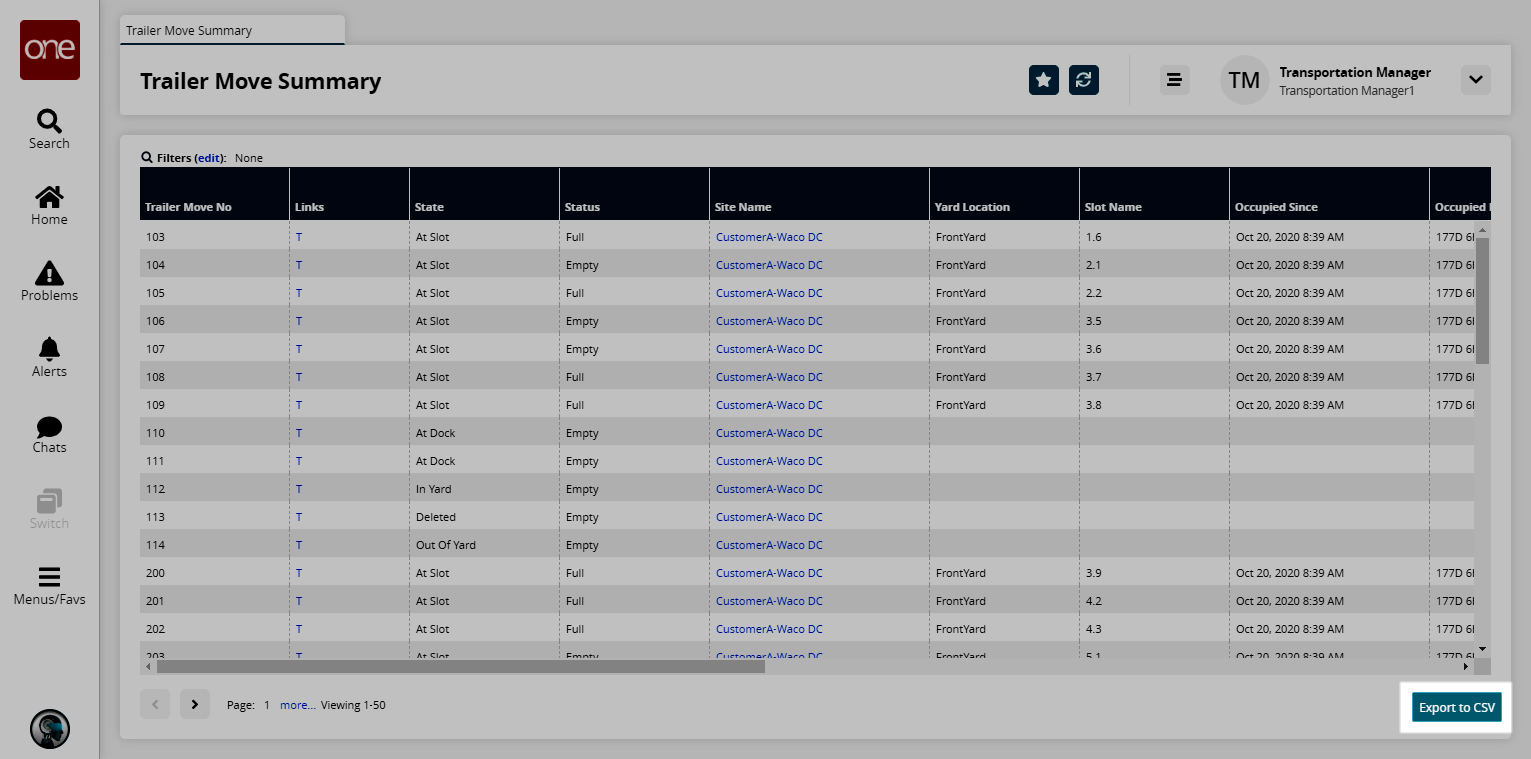
Task: Open the T link for trailer move 103
Action: 299,237
